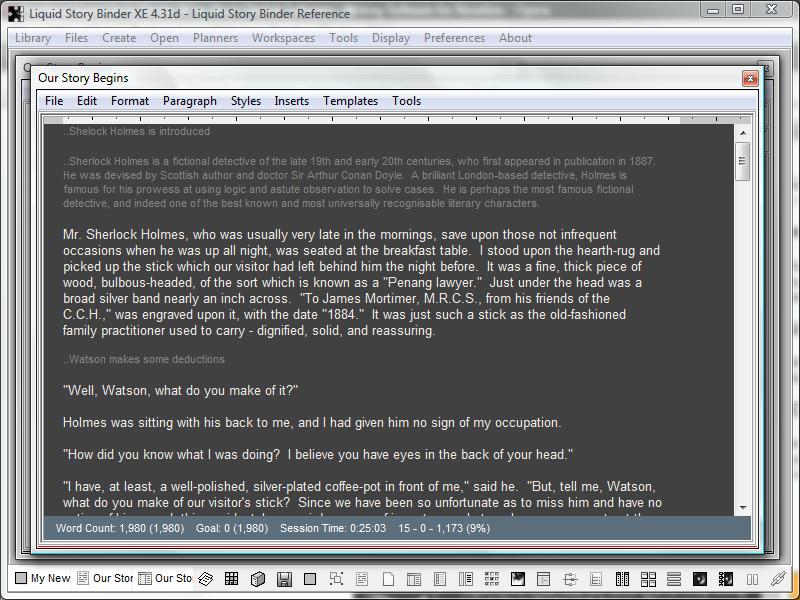Click the three horizontal bars icon

point(674,579)
